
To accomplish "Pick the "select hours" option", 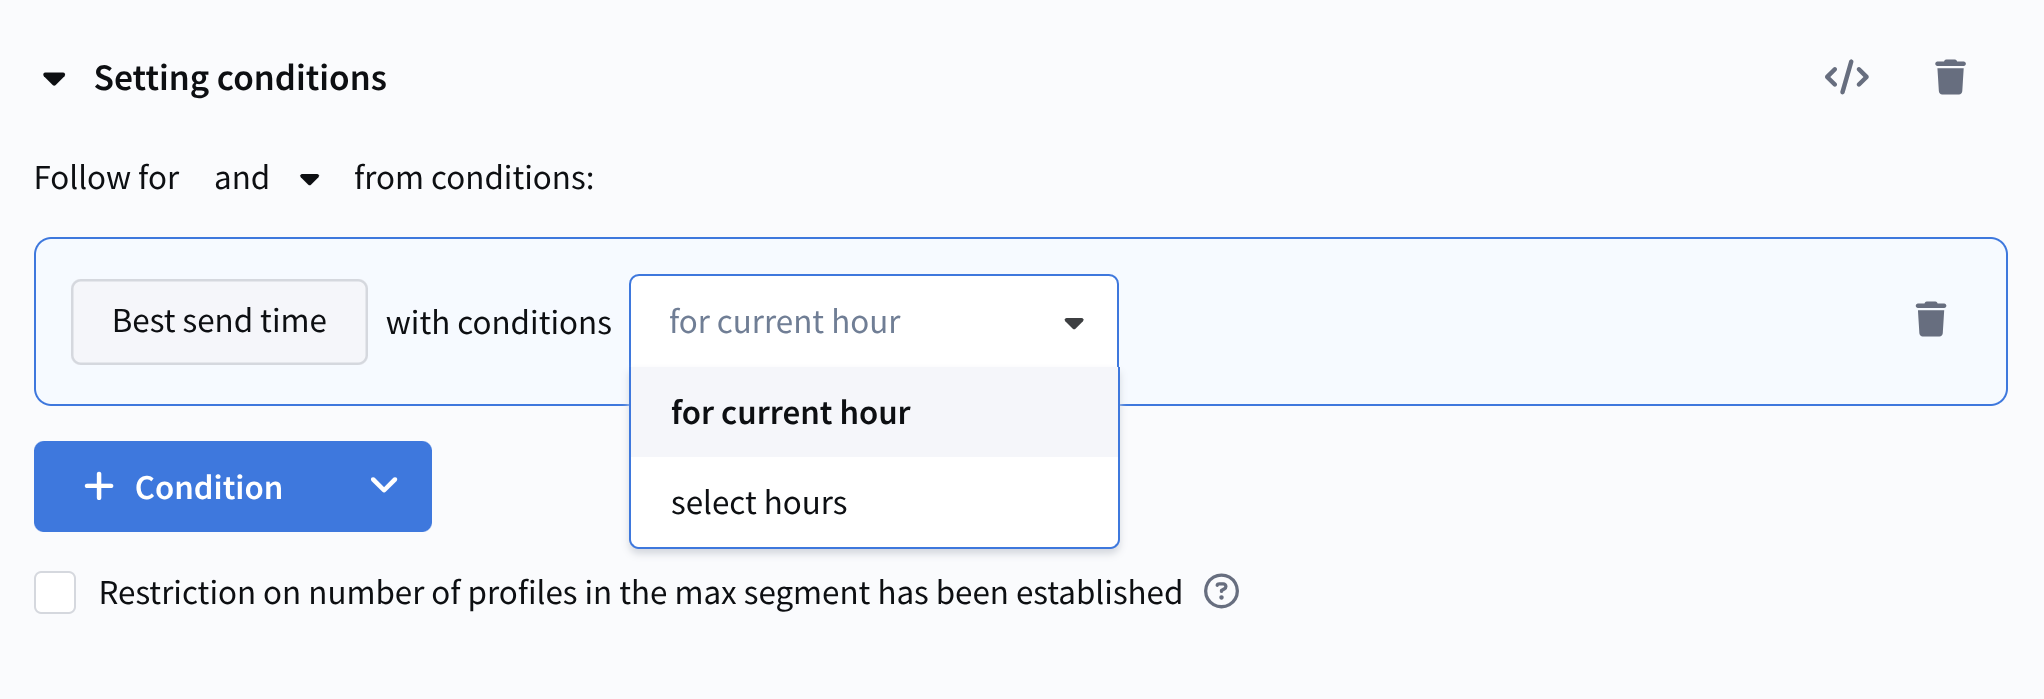I will pyautogui.click(x=759, y=503).
